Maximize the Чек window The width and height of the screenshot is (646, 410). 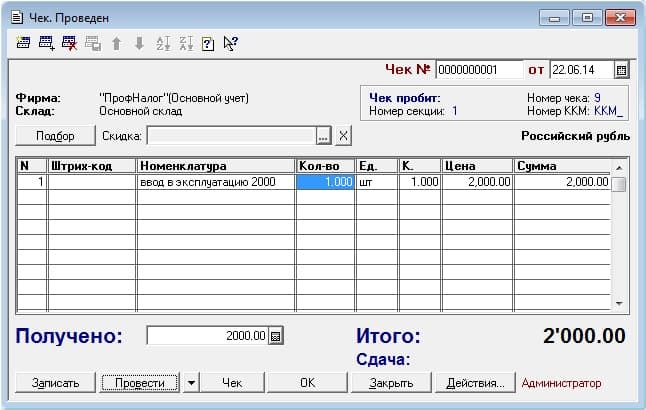(x=587, y=18)
